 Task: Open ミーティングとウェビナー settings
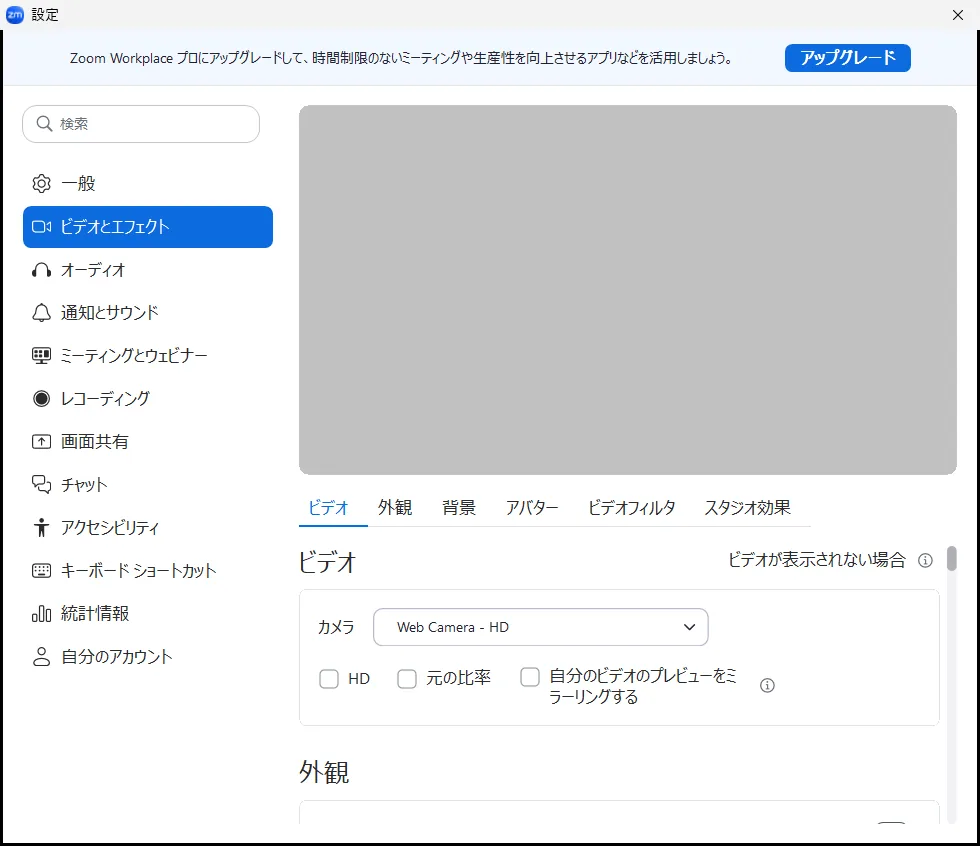pyautogui.click(x=148, y=356)
